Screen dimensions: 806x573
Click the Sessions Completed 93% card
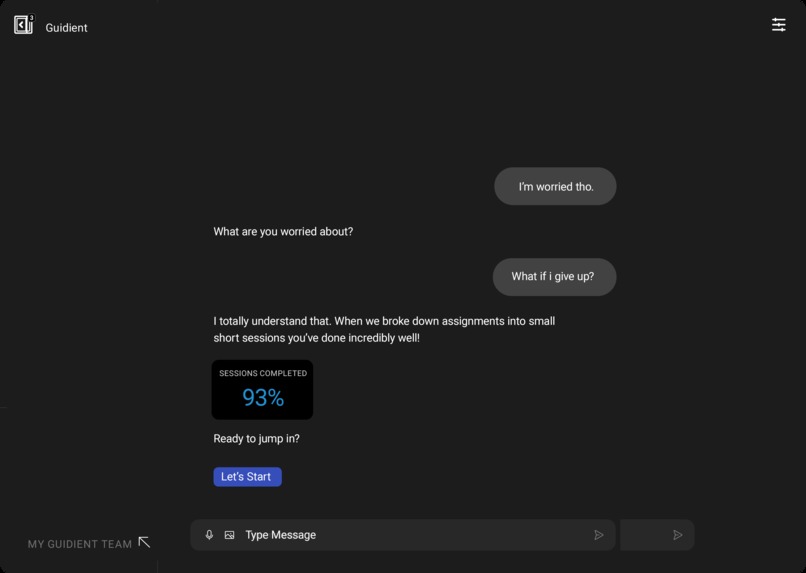point(262,390)
